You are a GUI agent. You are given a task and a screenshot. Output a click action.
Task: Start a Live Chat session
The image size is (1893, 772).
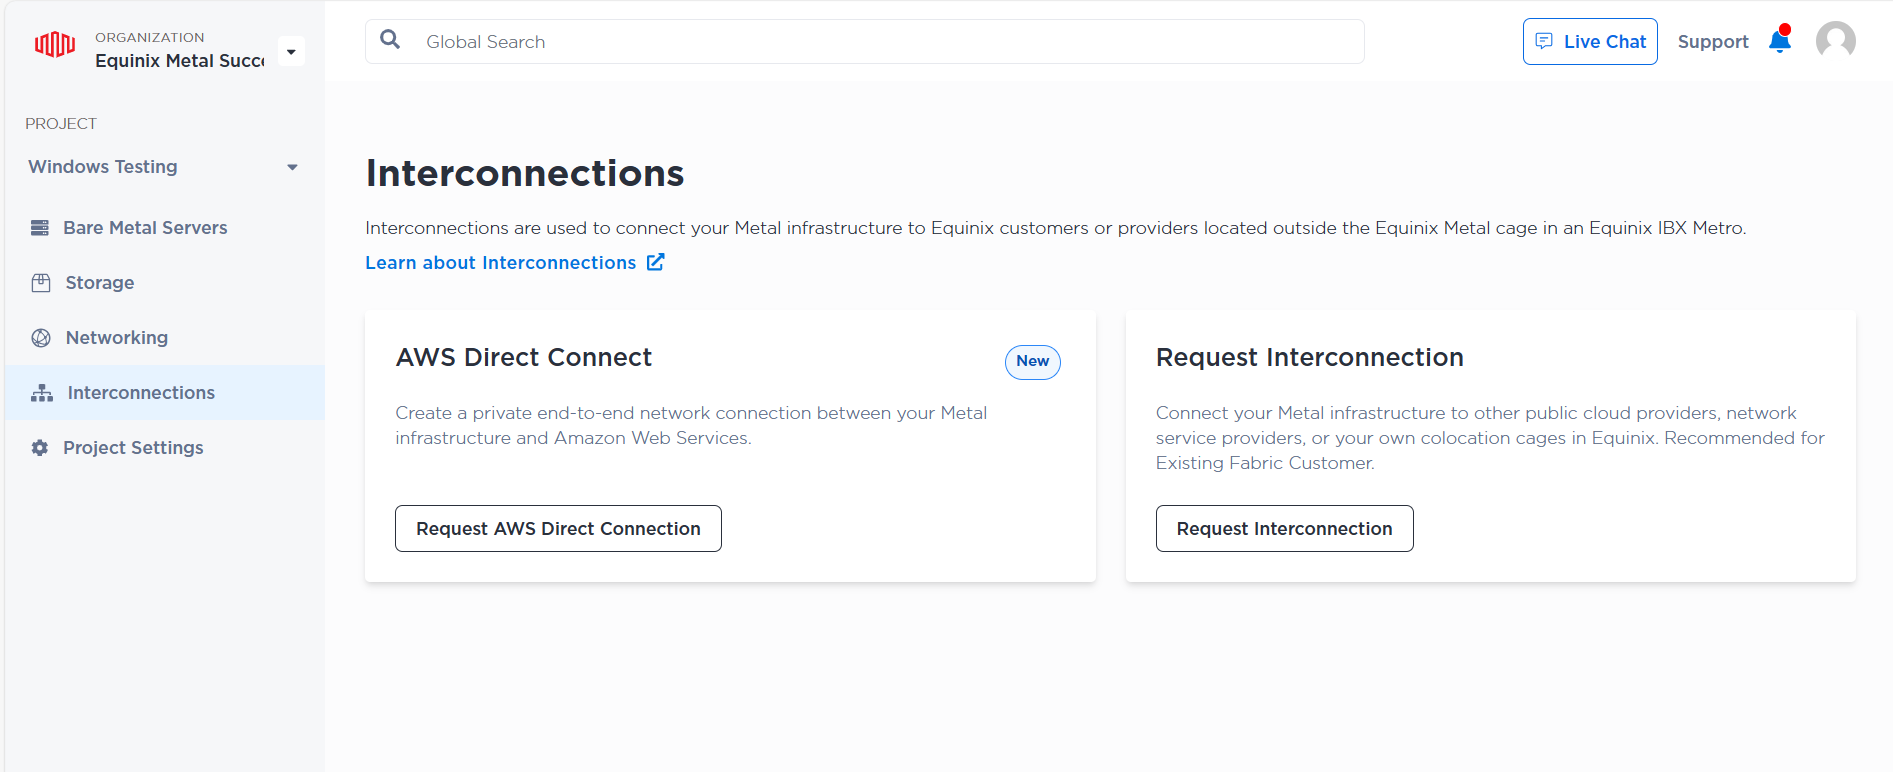[x=1590, y=41]
